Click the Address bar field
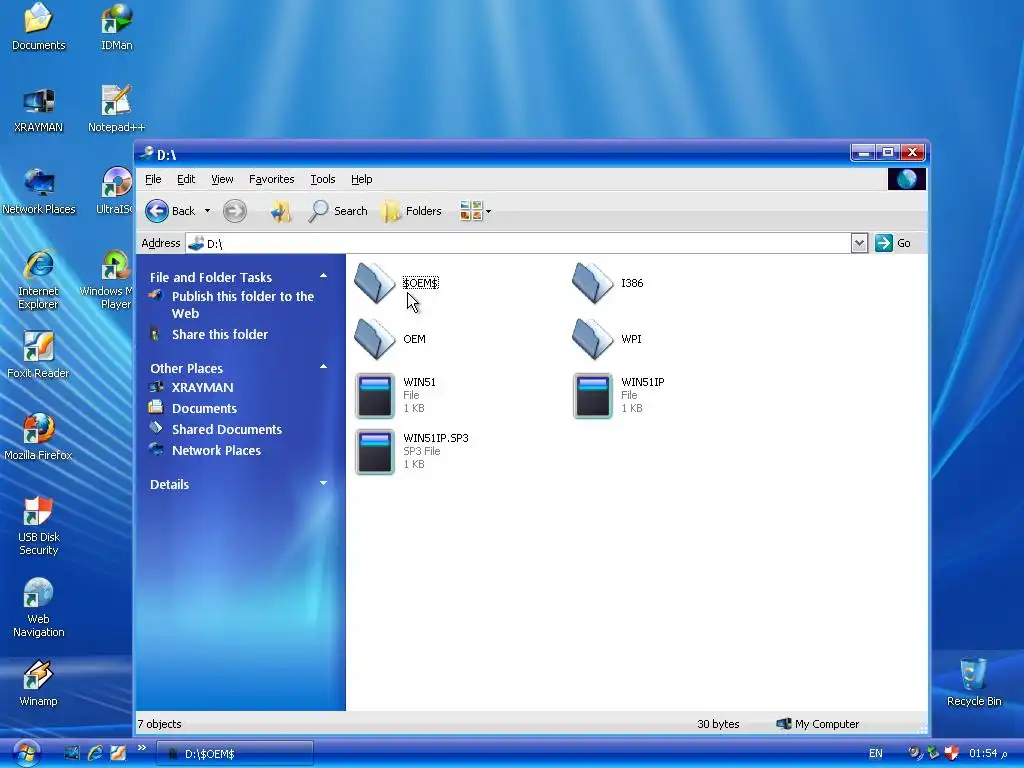Screen dimensions: 1024x768 519,243
